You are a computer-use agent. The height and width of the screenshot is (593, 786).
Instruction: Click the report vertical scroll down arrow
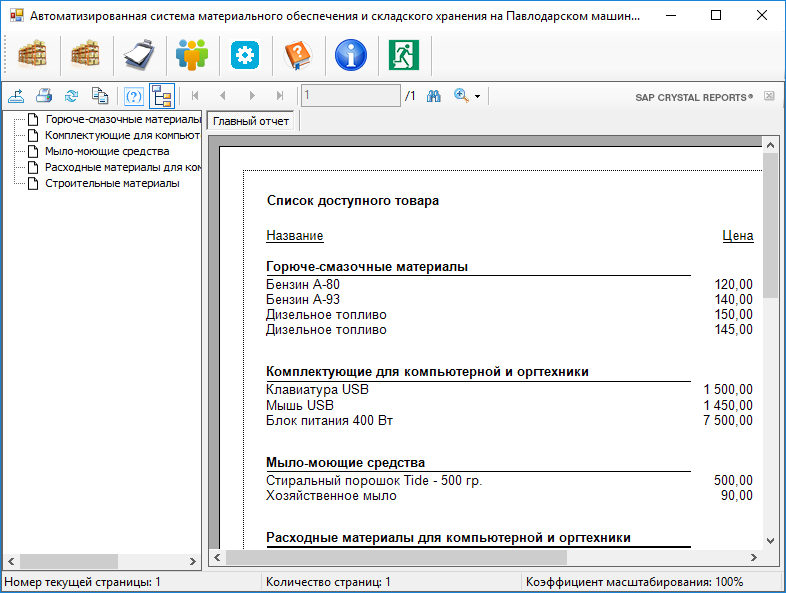point(770,541)
